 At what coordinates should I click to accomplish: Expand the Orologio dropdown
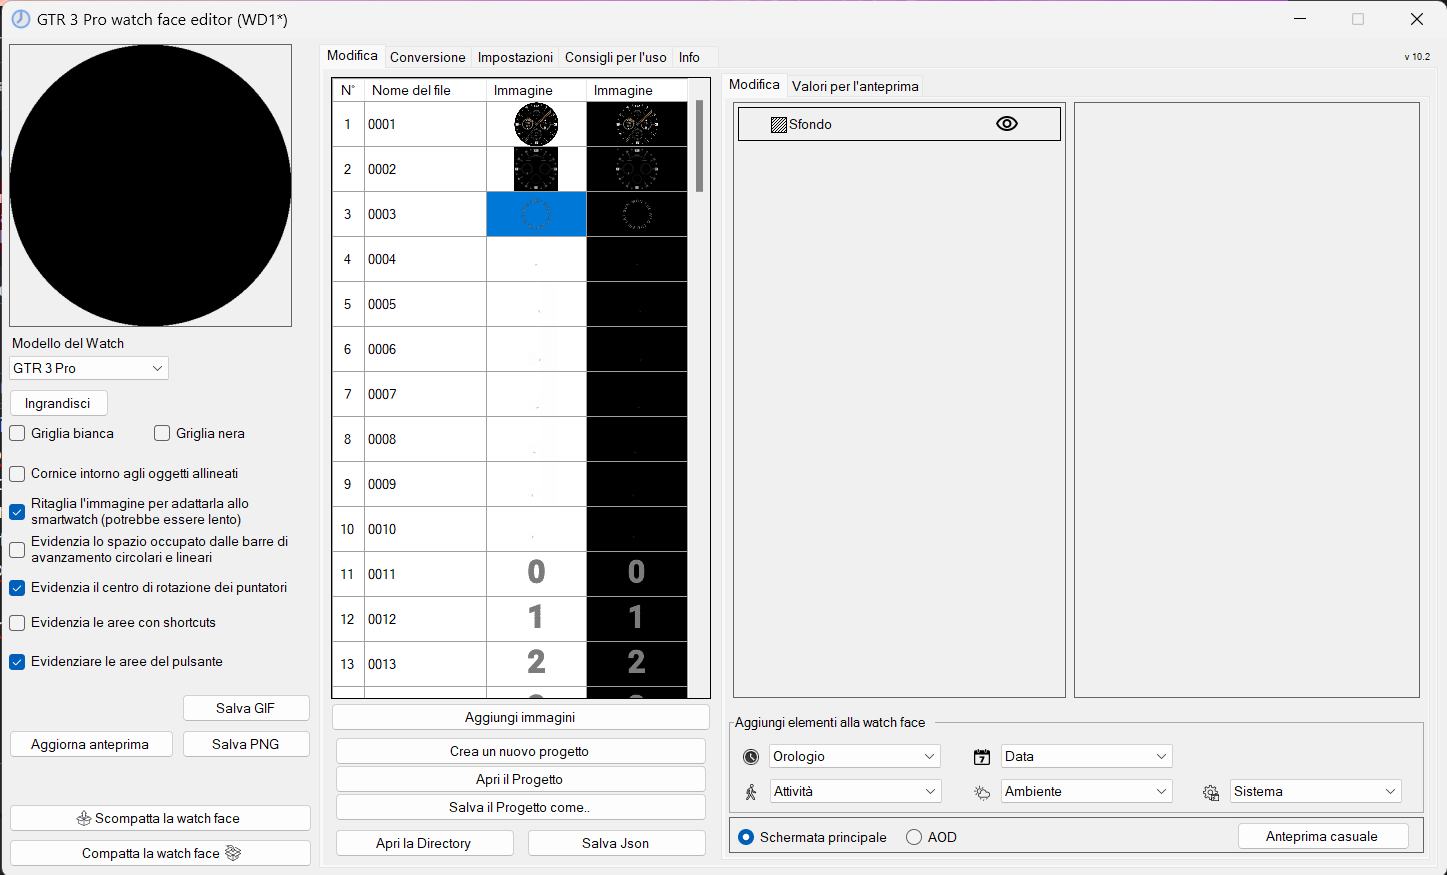pos(854,756)
